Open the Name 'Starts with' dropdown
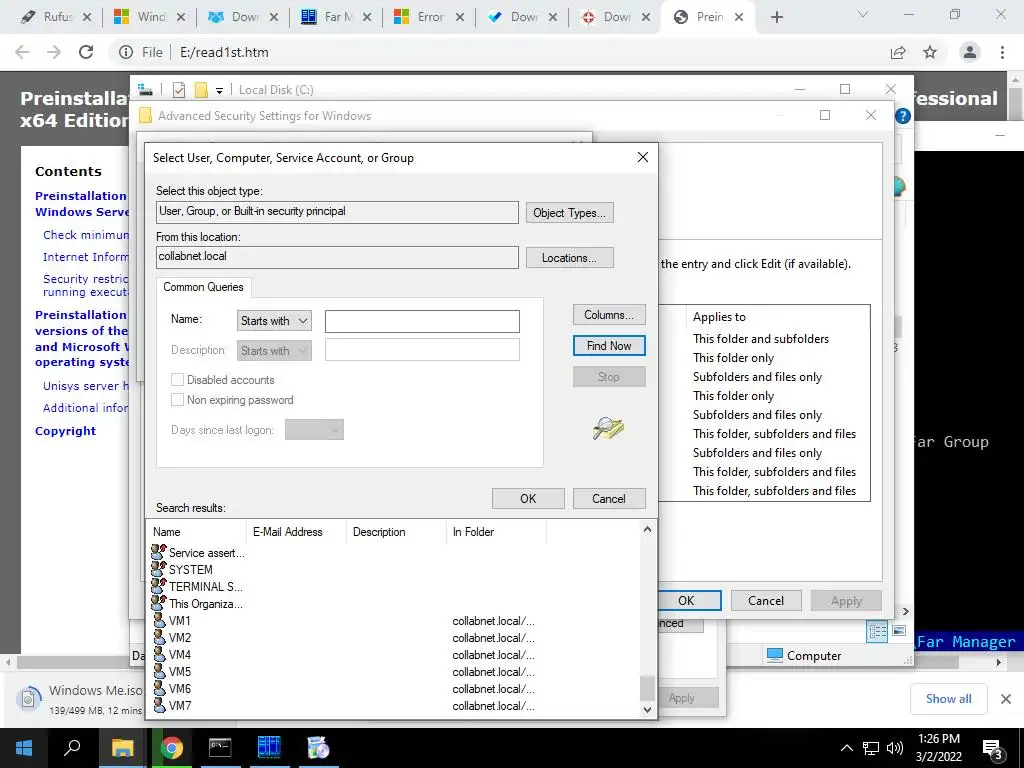Screen dimensions: 1024x768 pos(274,321)
